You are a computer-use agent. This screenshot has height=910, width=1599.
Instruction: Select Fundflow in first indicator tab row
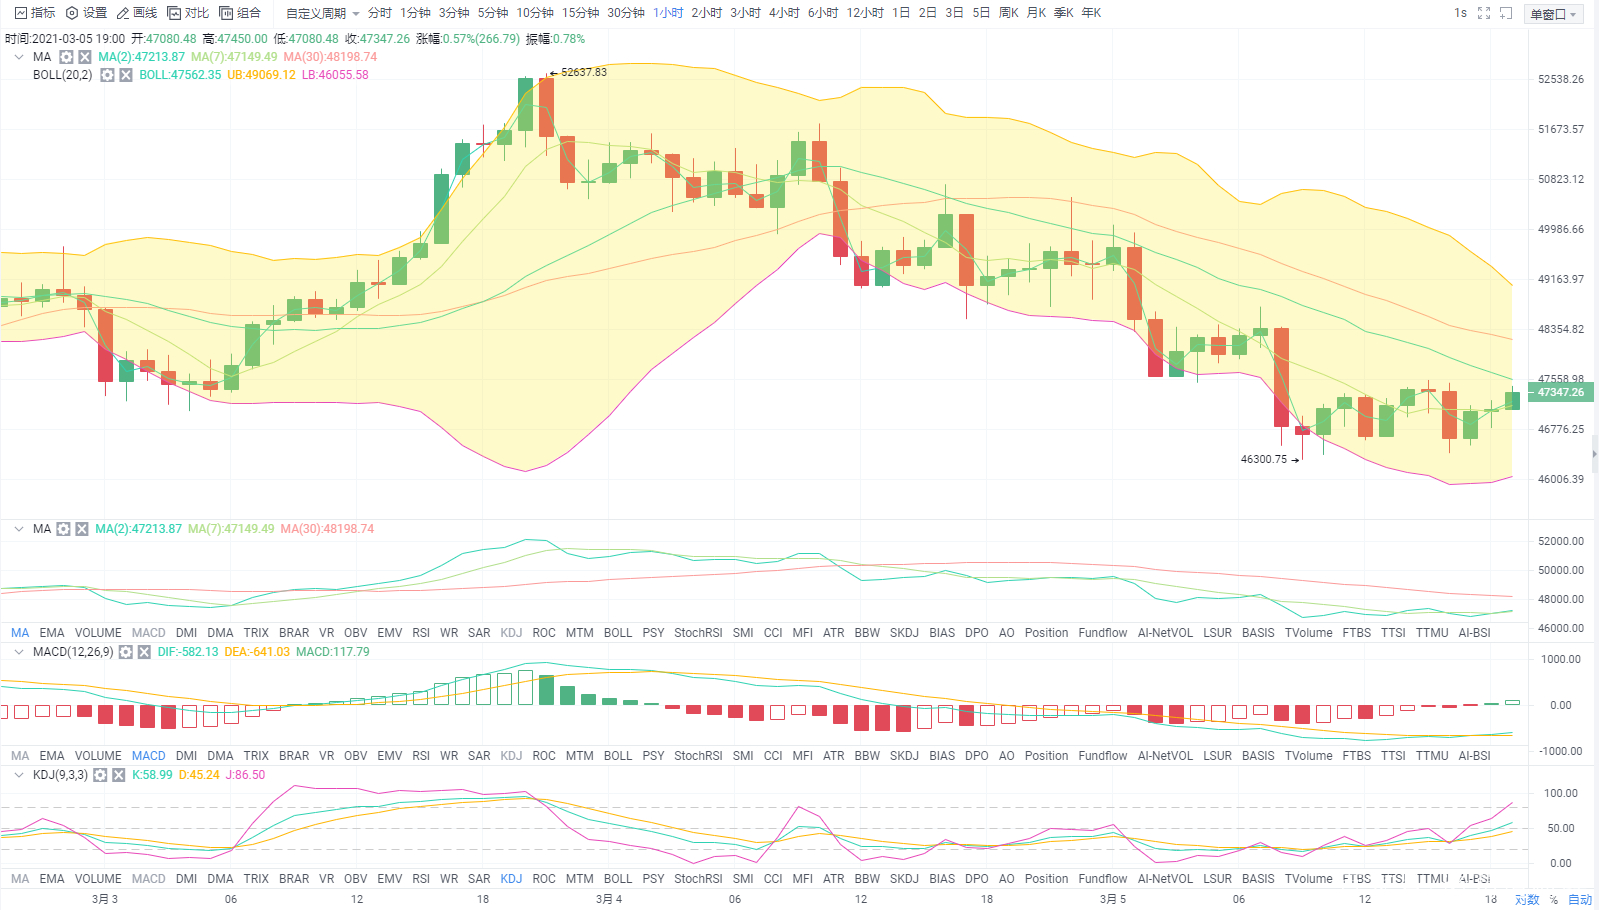1103,633
